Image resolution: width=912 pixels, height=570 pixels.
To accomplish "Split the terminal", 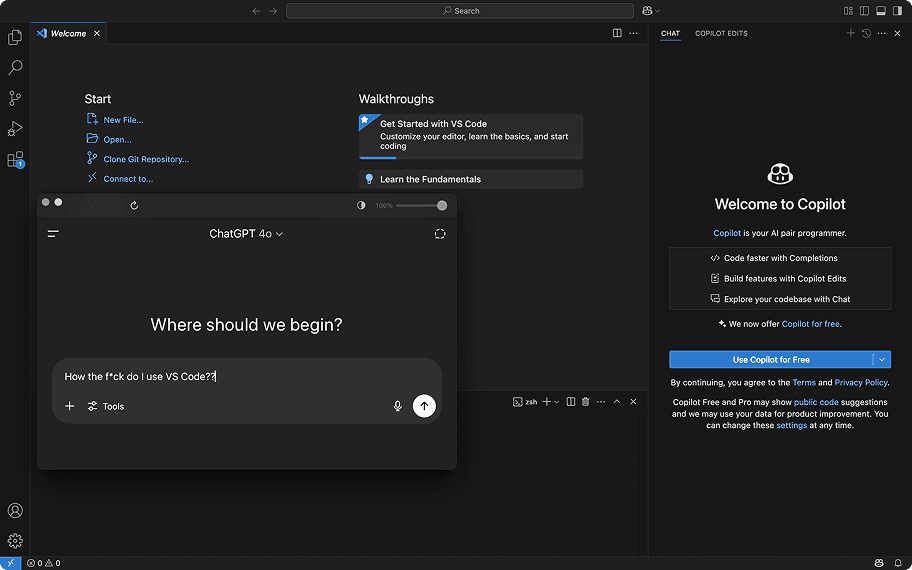I will tap(571, 401).
